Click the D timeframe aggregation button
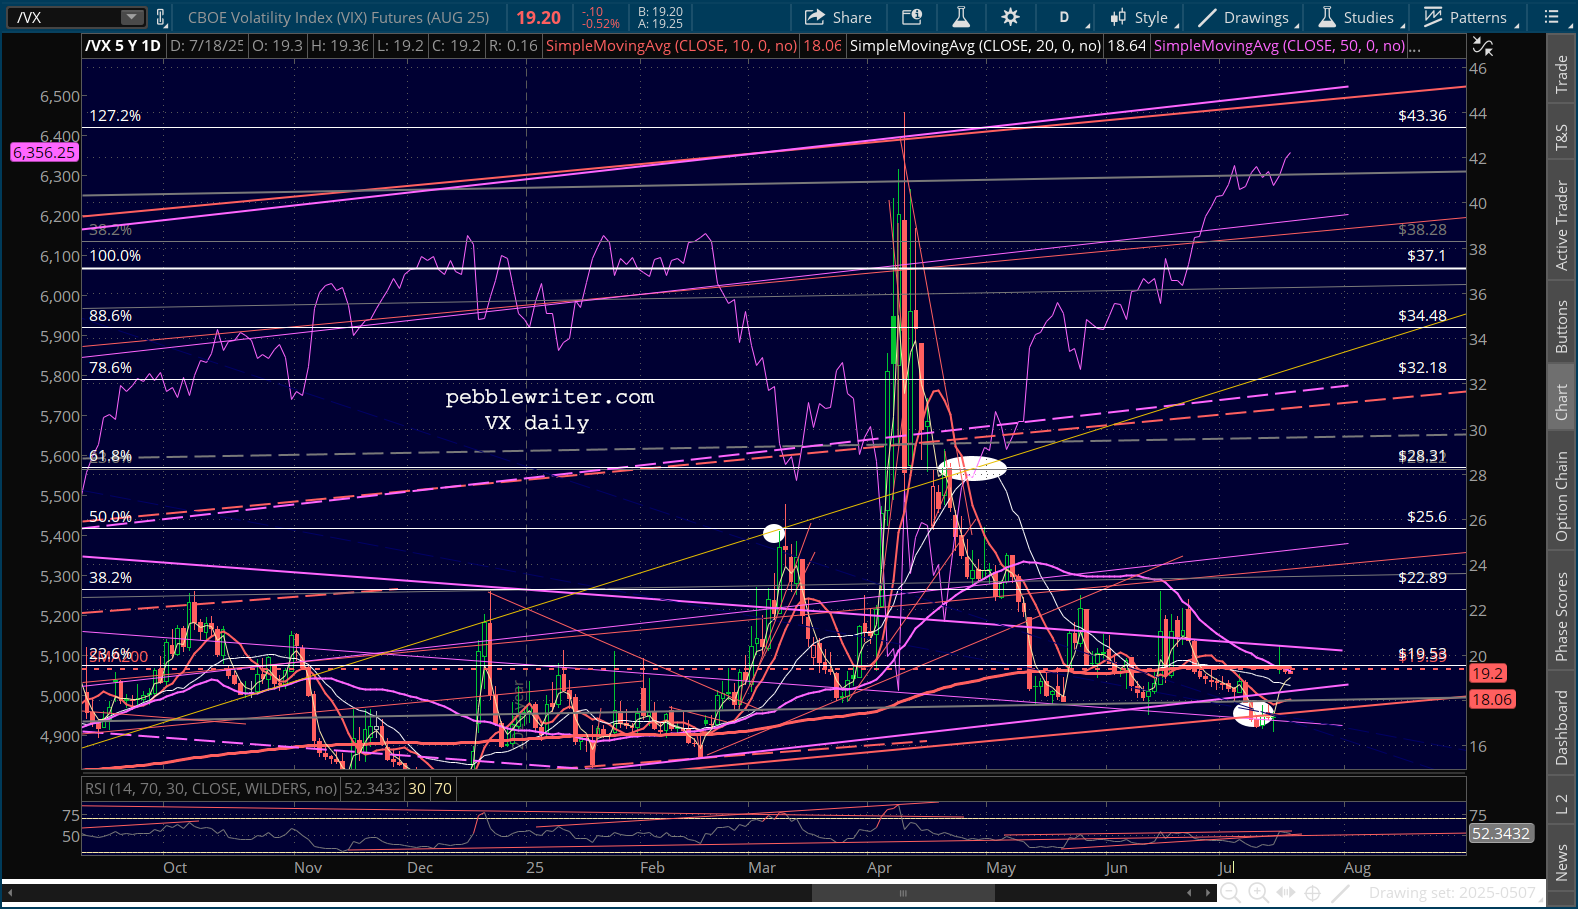This screenshot has height=909, width=1578. [1064, 17]
